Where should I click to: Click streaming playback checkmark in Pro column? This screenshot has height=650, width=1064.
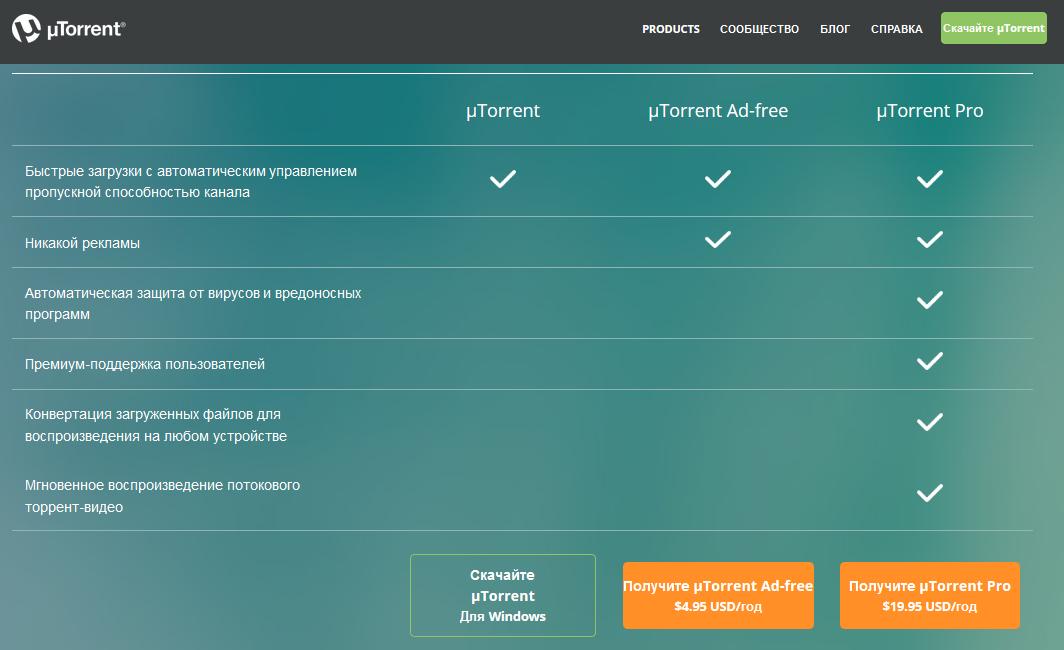pos(930,492)
